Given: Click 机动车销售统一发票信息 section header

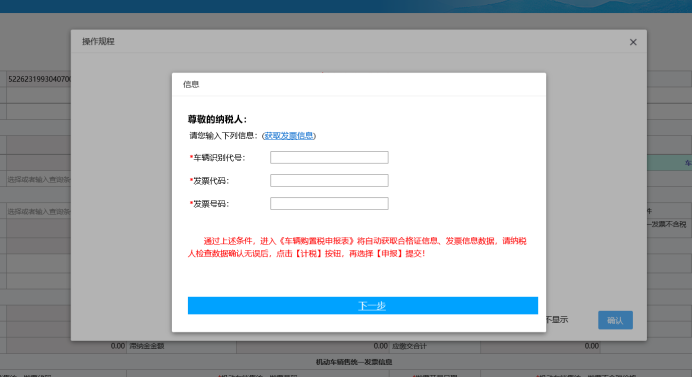Looking at the screenshot, I should tap(354, 362).
